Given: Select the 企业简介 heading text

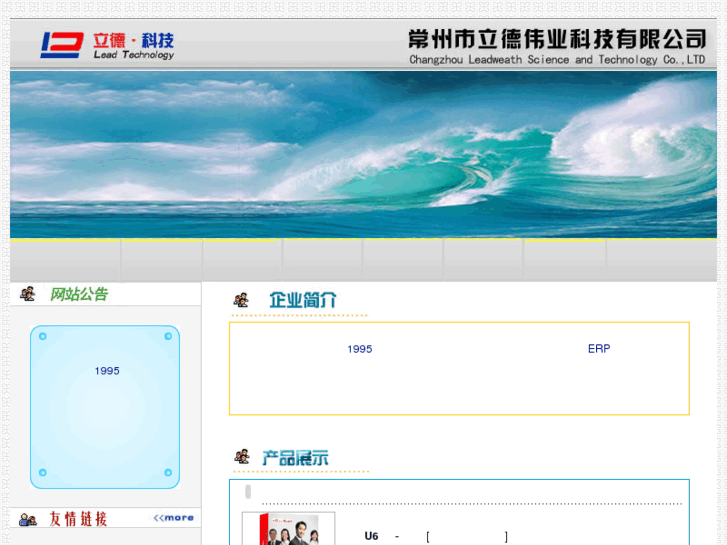Looking at the screenshot, I should click(303, 300).
